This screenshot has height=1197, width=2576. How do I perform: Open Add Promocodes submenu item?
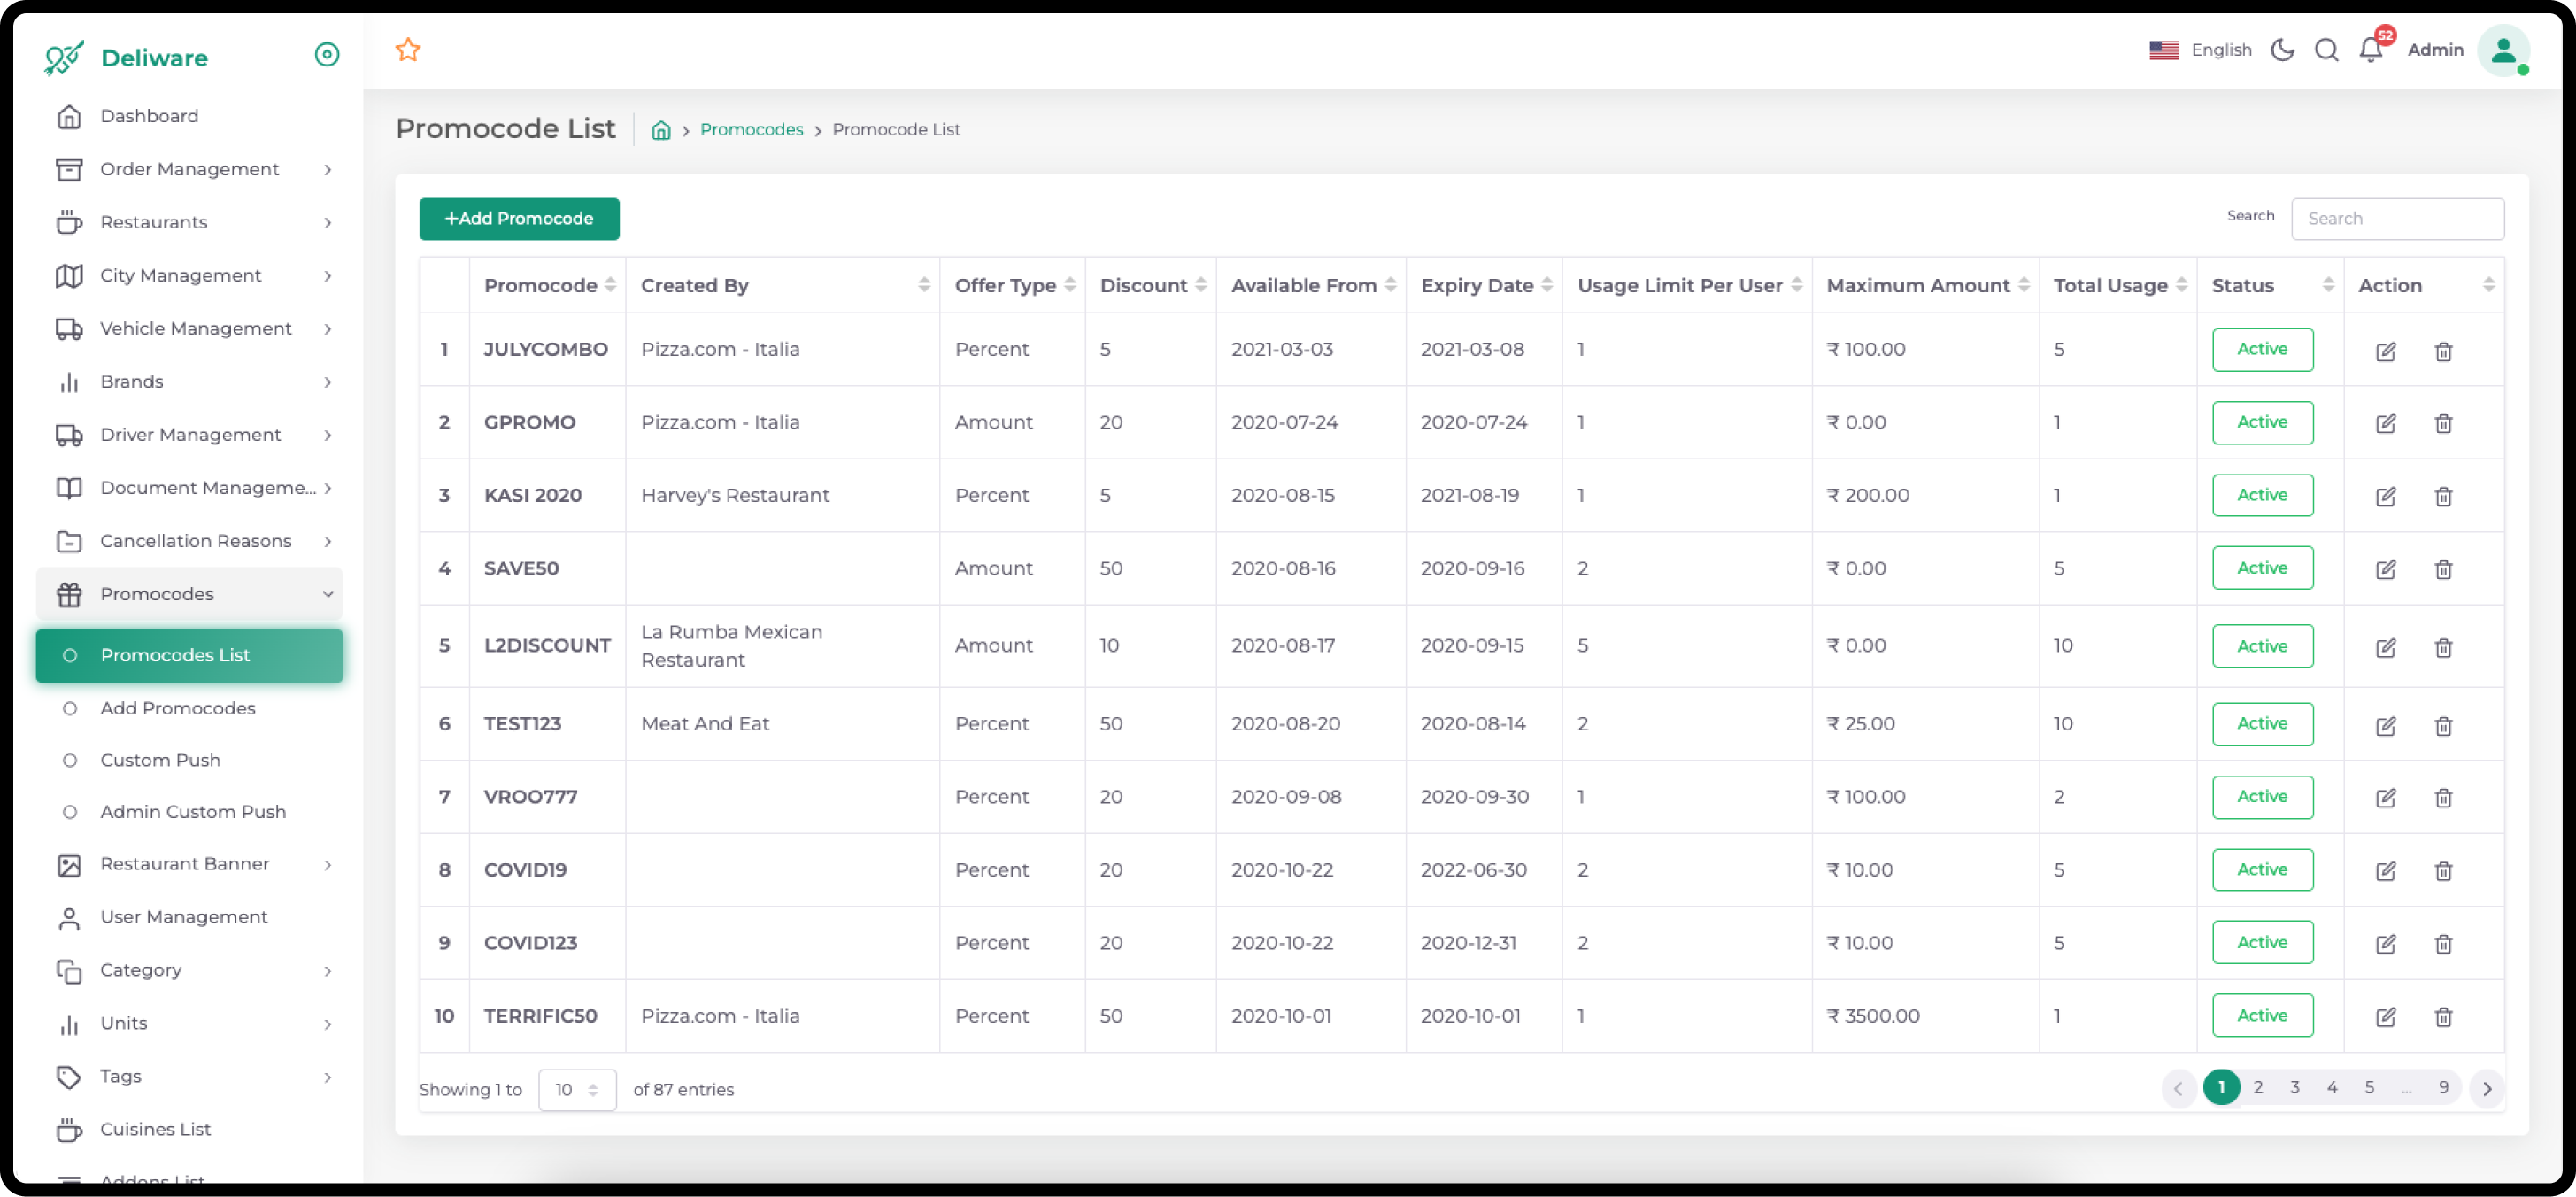tap(177, 709)
